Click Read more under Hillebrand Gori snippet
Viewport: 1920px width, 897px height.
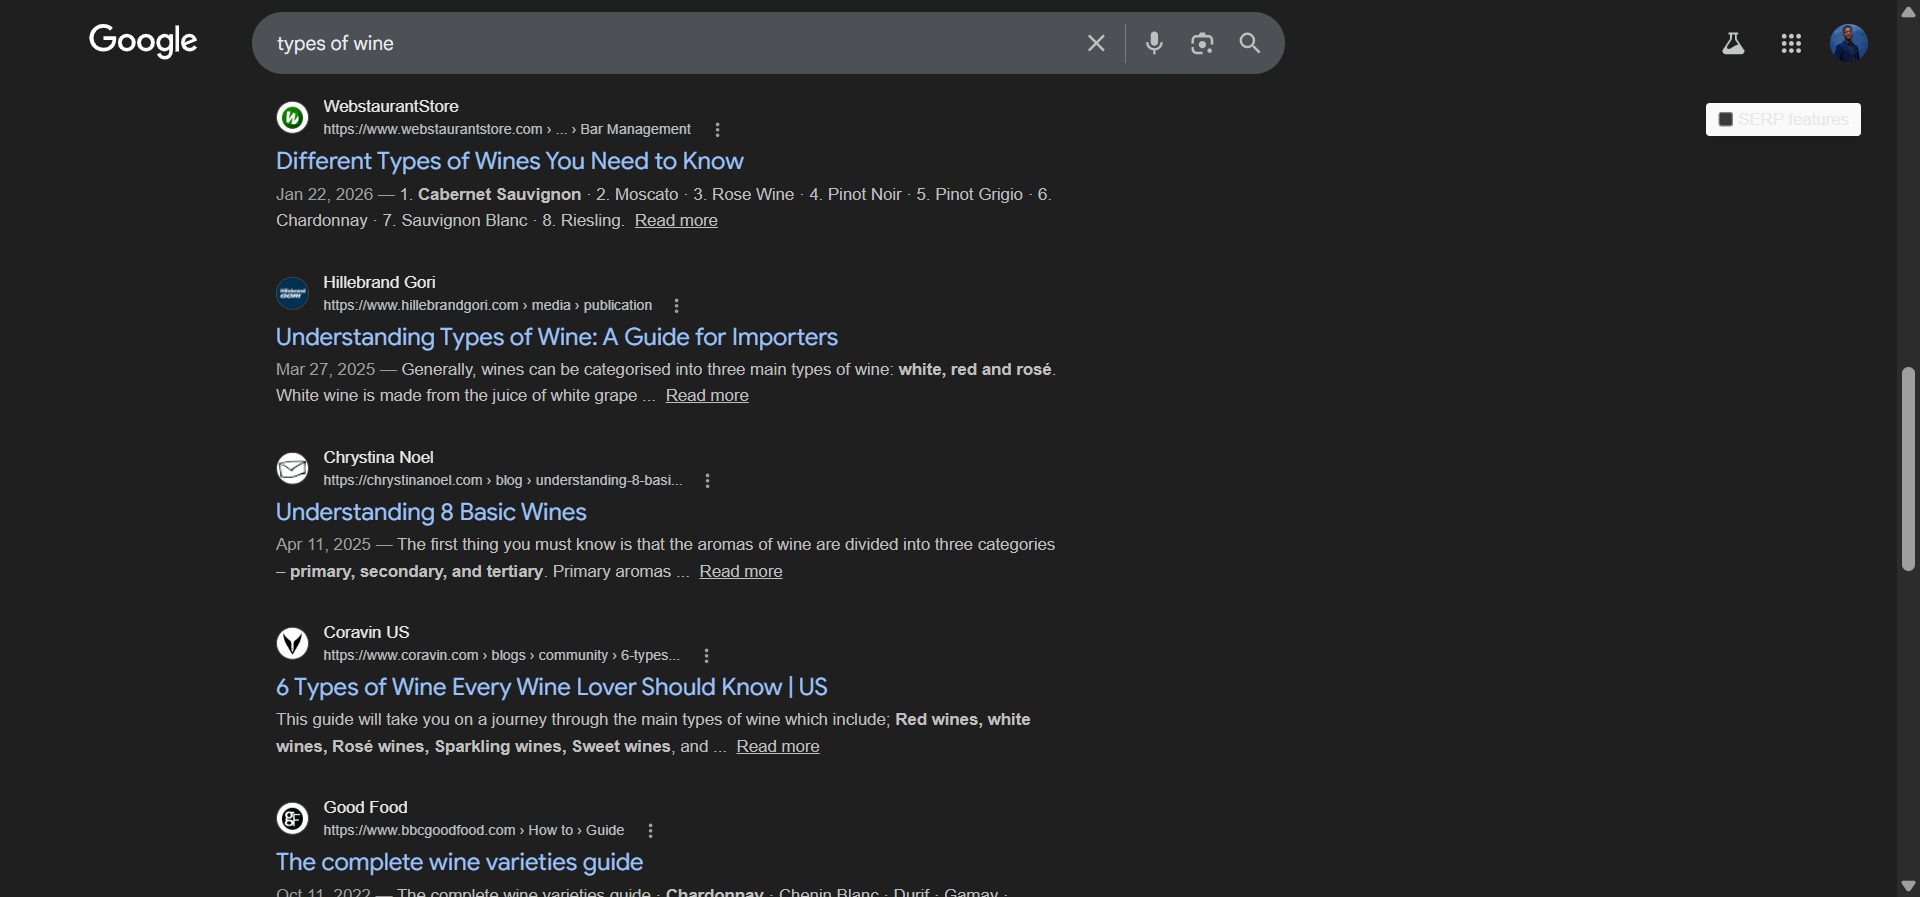(707, 395)
